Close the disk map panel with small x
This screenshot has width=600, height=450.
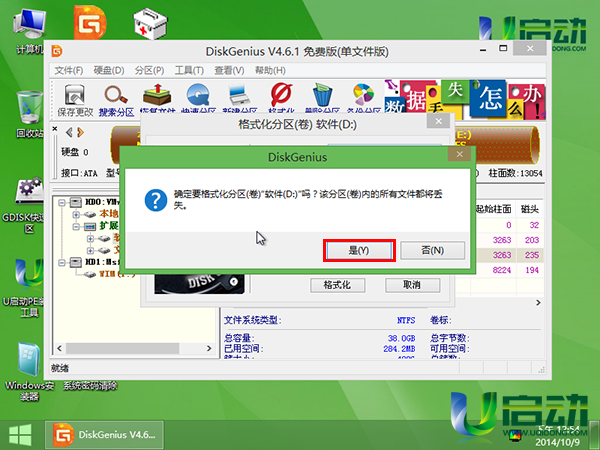(x=55, y=129)
